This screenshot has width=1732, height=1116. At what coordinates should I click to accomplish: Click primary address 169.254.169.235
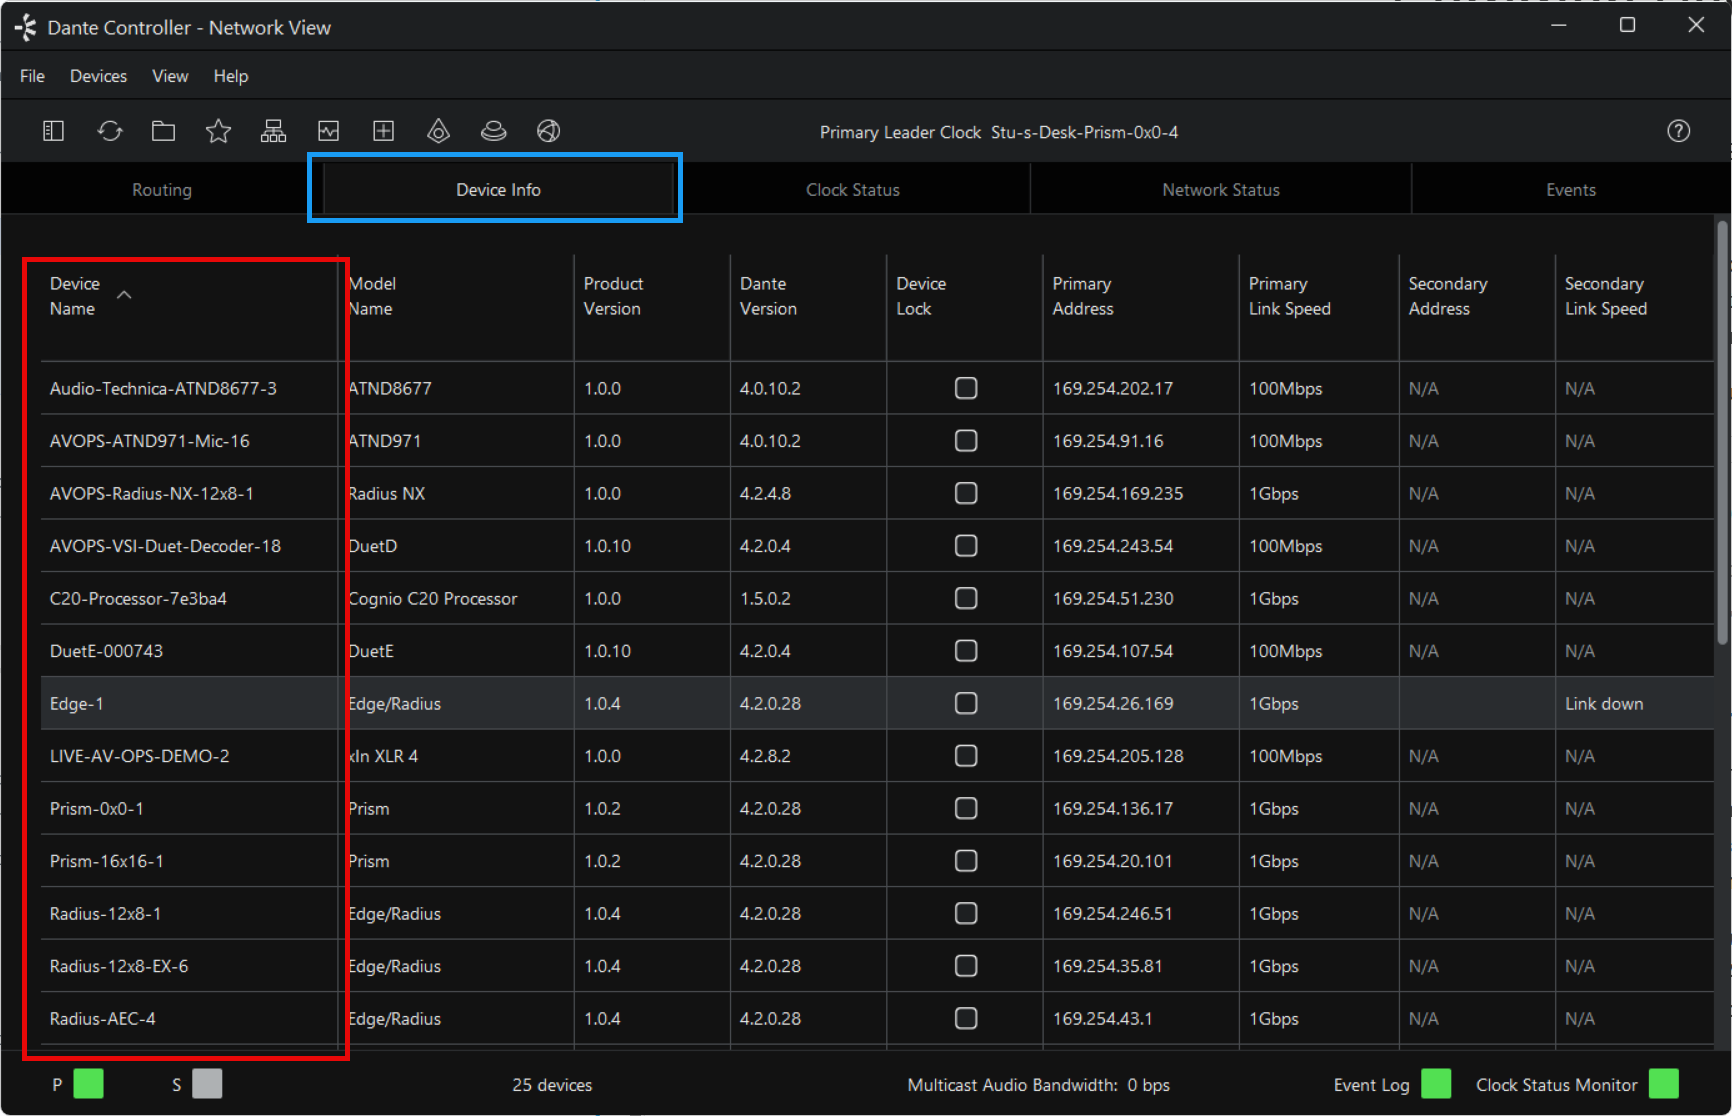click(x=1118, y=493)
